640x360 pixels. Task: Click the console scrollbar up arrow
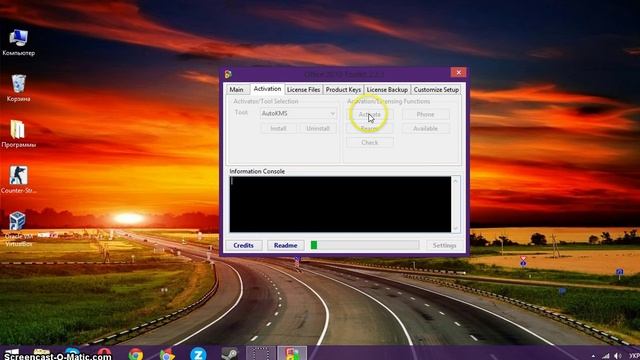click(456, 180)
